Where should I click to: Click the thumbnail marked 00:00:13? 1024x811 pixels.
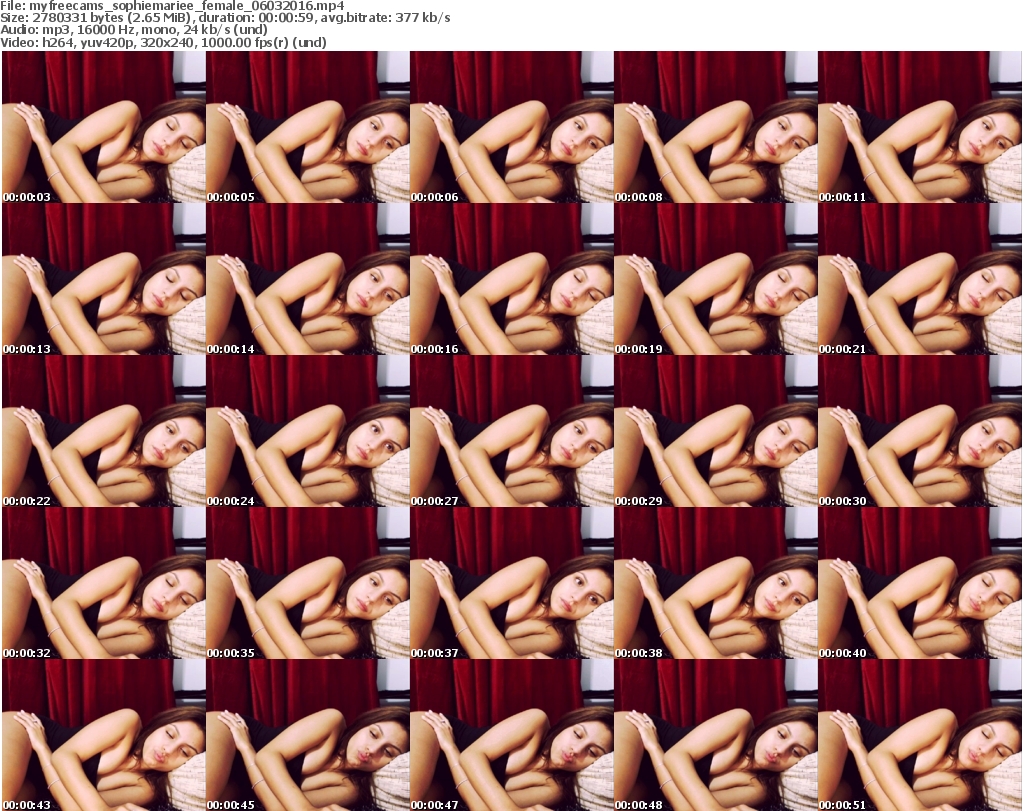[x=103, y=280]
